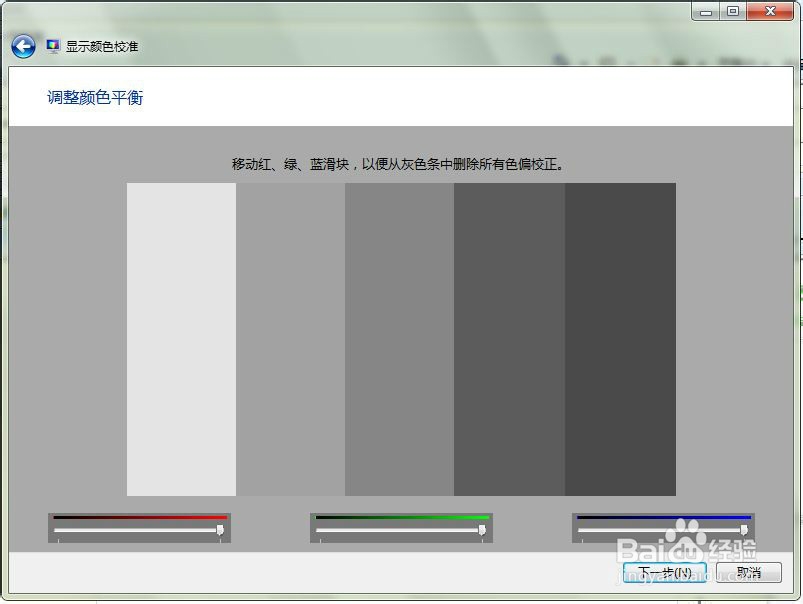Click the 调整颜色平衡 heading text

click(95, 97)
